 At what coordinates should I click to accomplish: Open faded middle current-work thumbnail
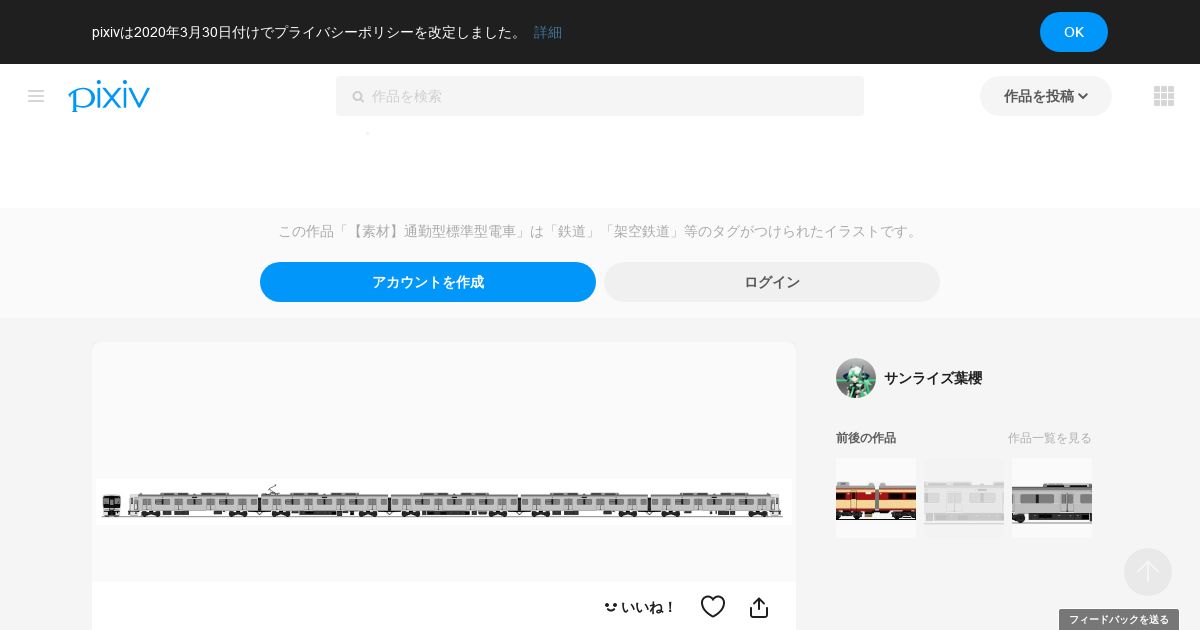964,498
